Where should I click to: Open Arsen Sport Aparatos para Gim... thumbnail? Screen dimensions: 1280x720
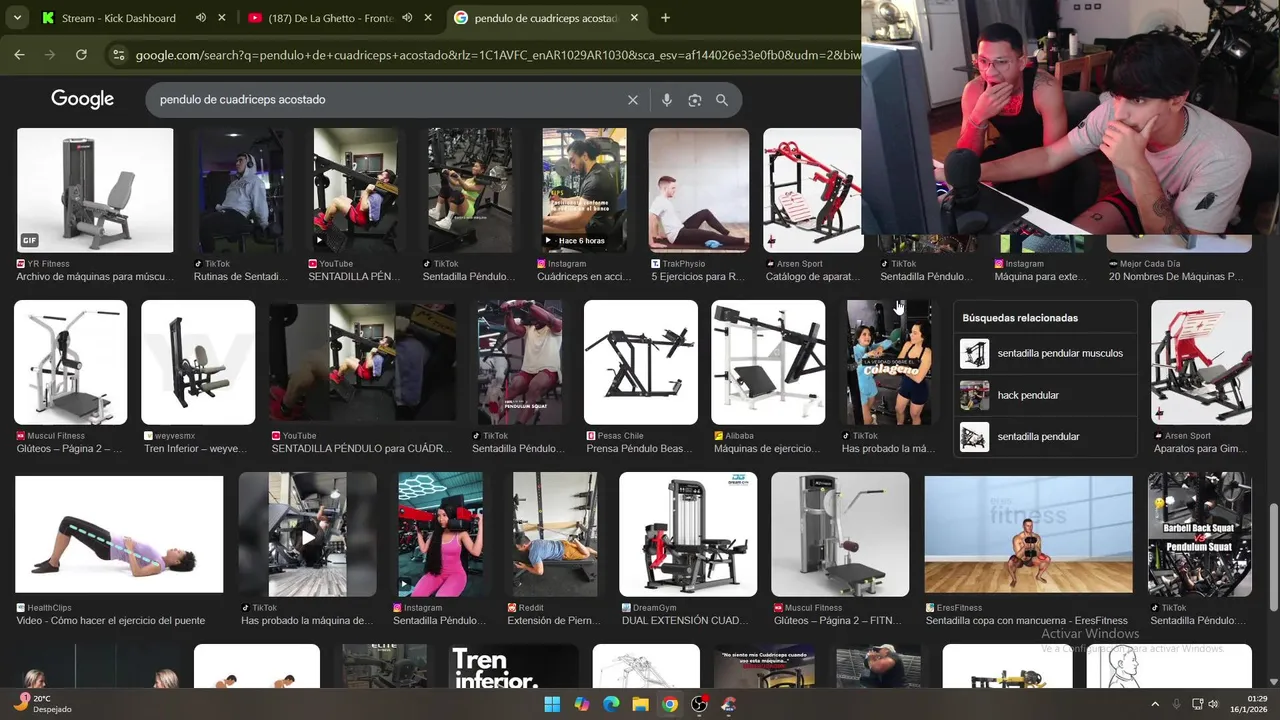click(1201, 362)
